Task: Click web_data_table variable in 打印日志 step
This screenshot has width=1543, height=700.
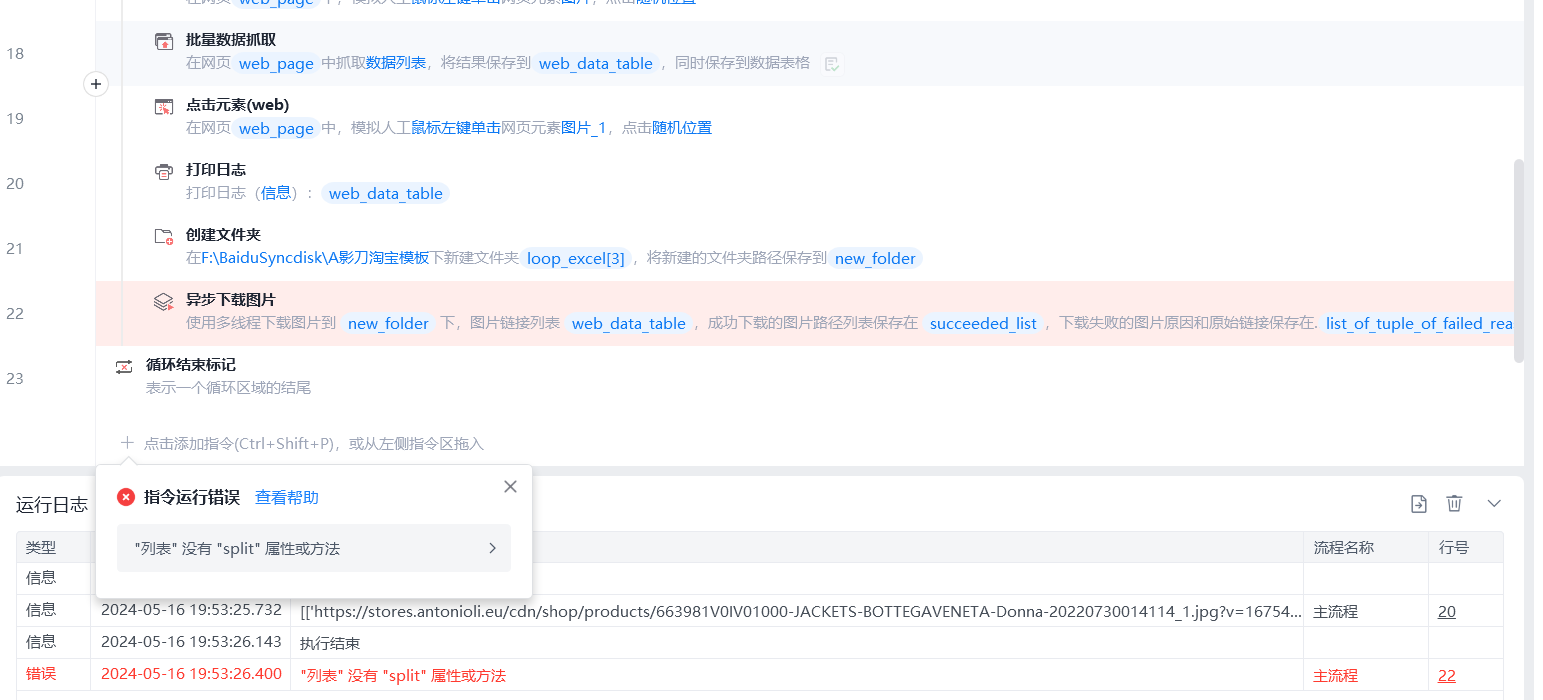Action: point(386,194)
